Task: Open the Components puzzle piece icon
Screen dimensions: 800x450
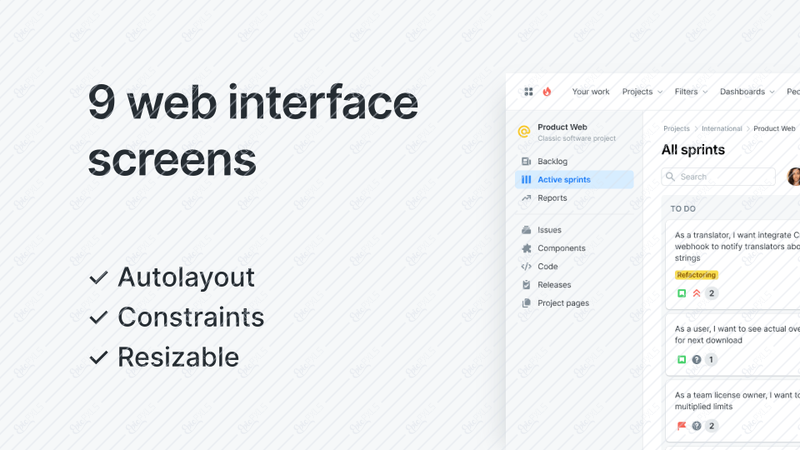Action: (x=526, y=248)
